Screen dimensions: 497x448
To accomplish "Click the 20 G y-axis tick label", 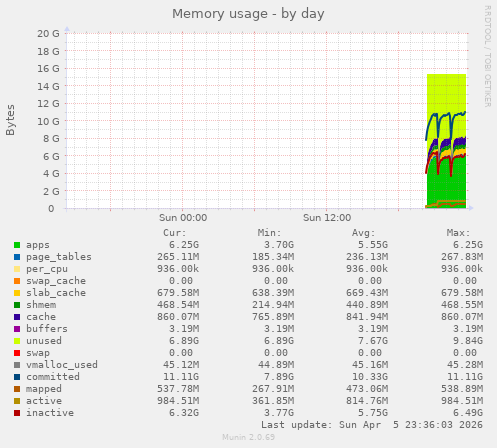I will click(48, 34).
